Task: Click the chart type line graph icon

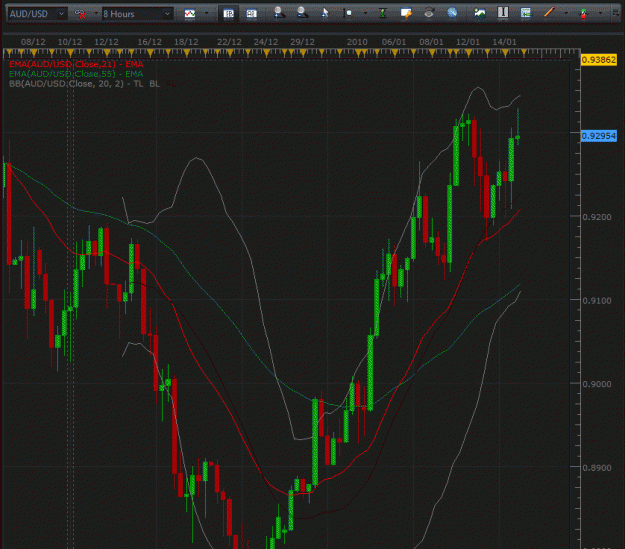Action: (190, 14)
